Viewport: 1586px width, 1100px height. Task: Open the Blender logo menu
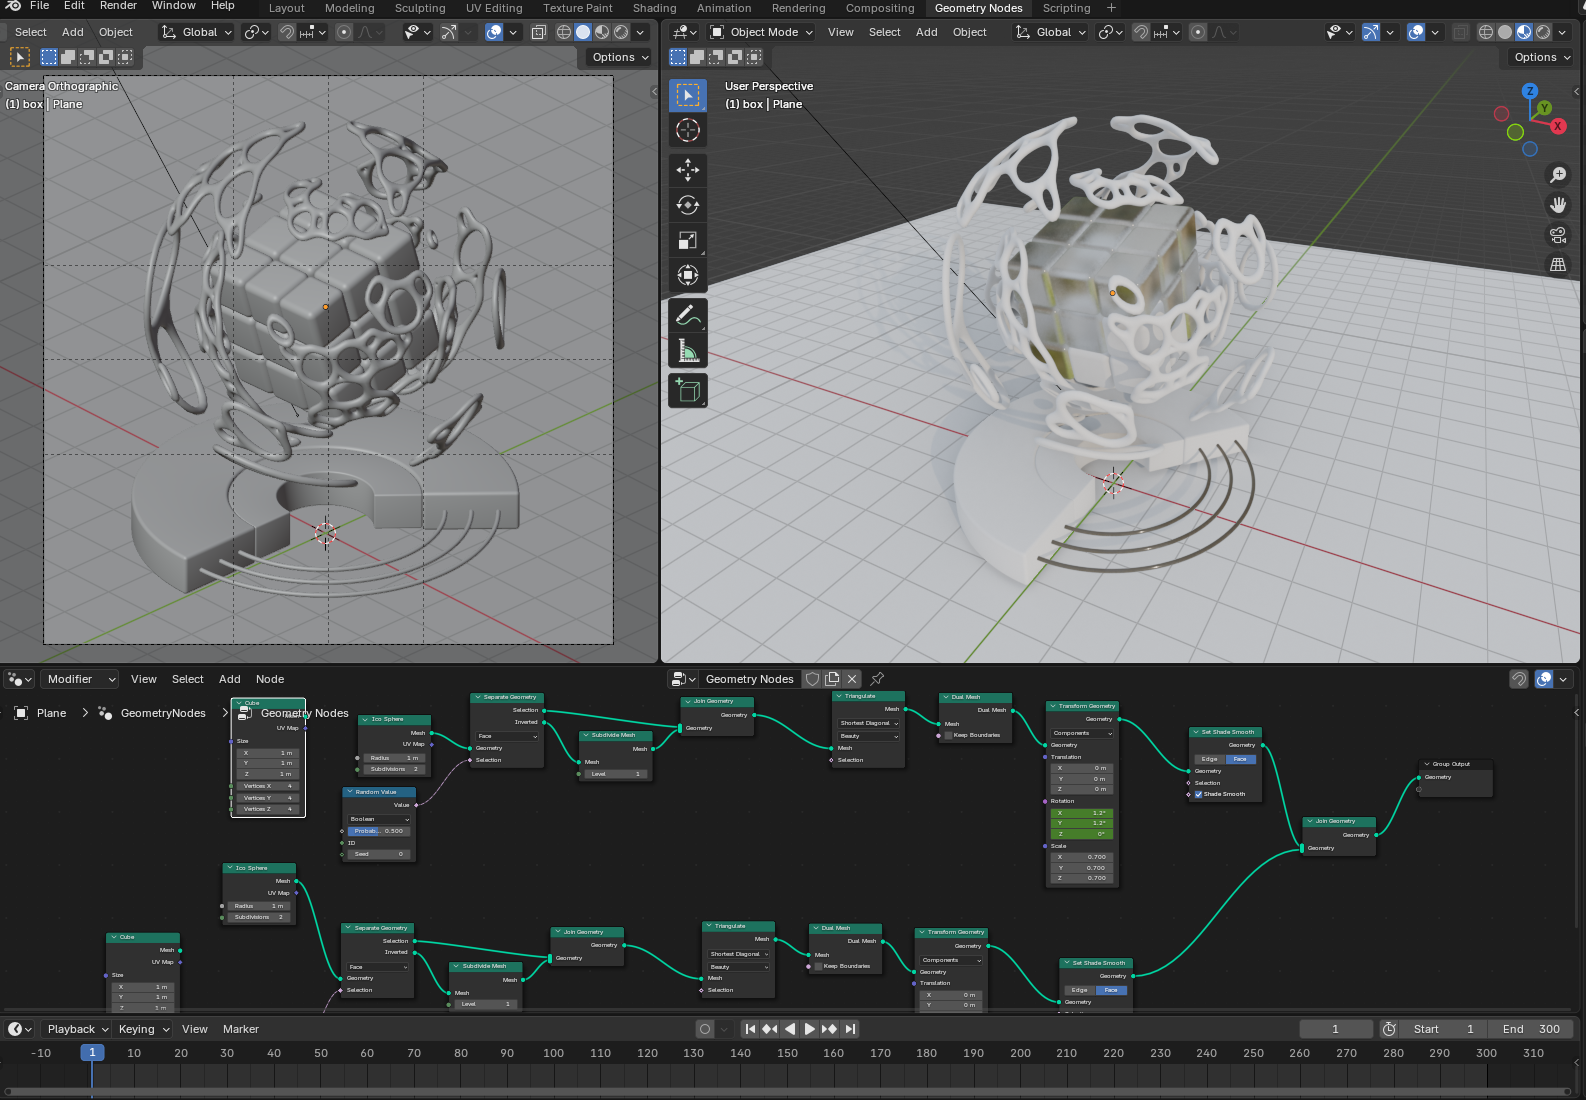pyautogui.click(x=13, y=6)
